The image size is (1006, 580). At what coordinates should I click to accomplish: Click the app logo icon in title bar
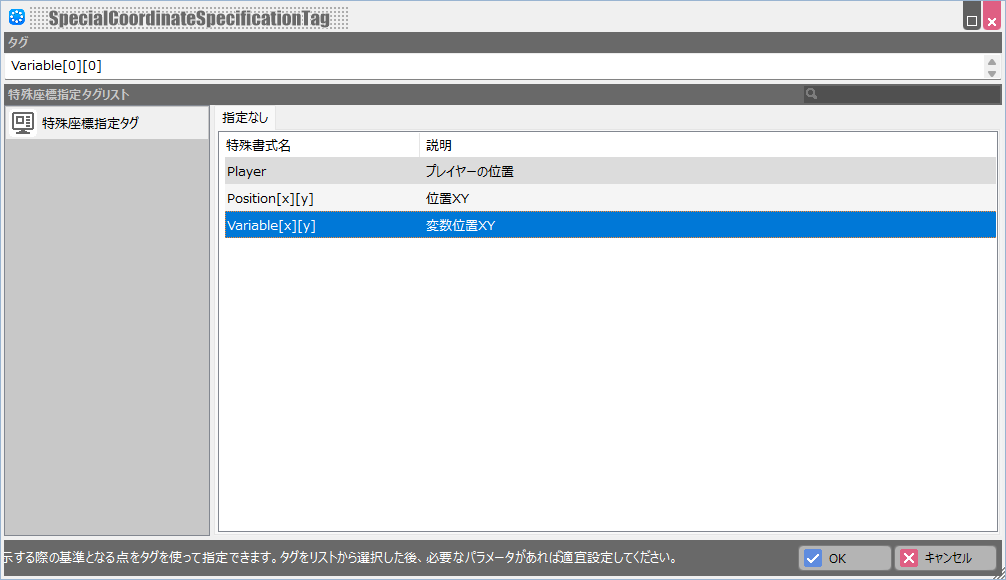[16, 17]
